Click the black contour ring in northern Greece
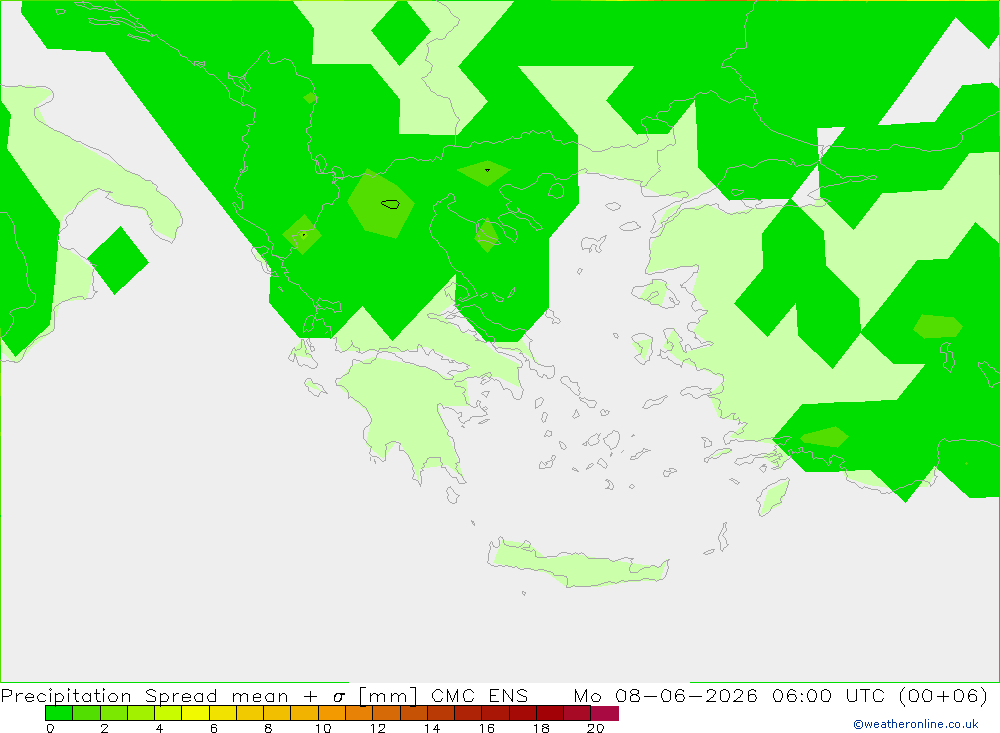The image size is (1000, 733). point(390,204)
